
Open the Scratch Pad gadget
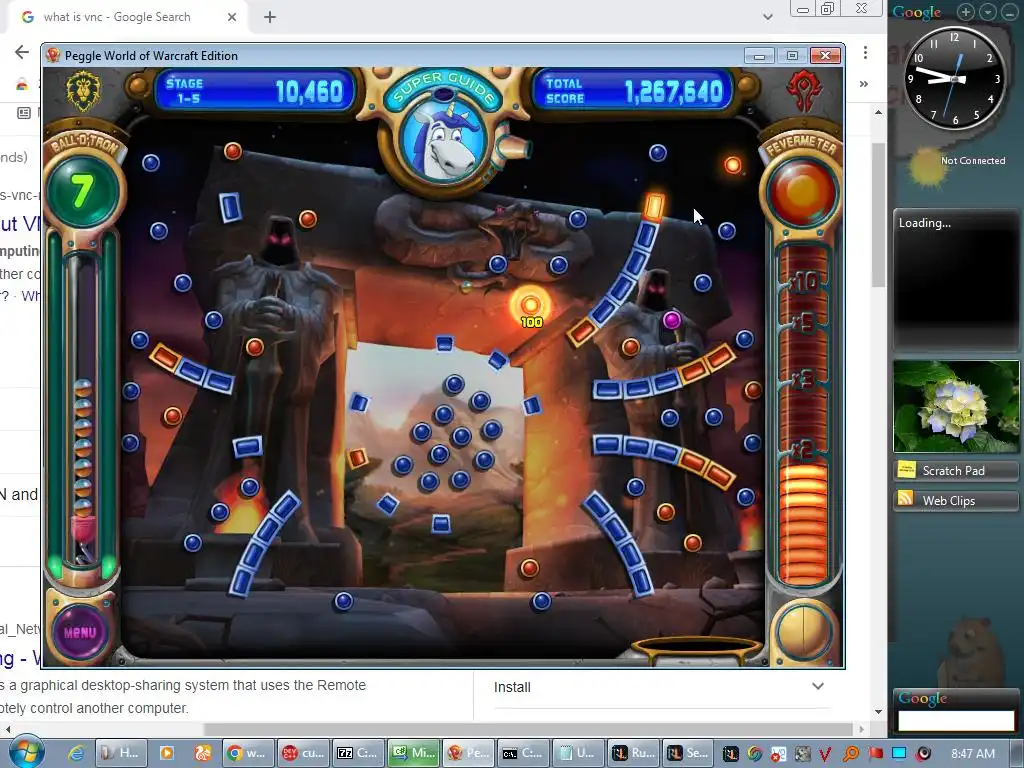956,470
